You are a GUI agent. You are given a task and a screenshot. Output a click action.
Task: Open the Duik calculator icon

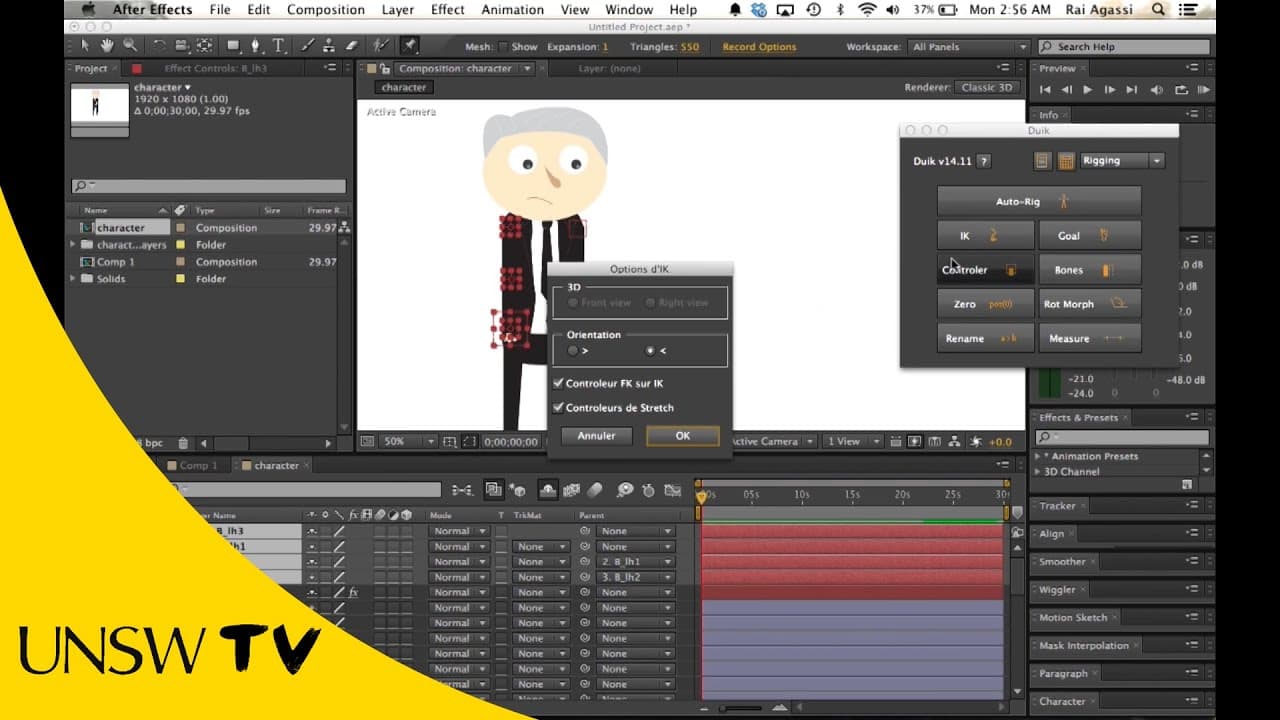click(1066, 161)
